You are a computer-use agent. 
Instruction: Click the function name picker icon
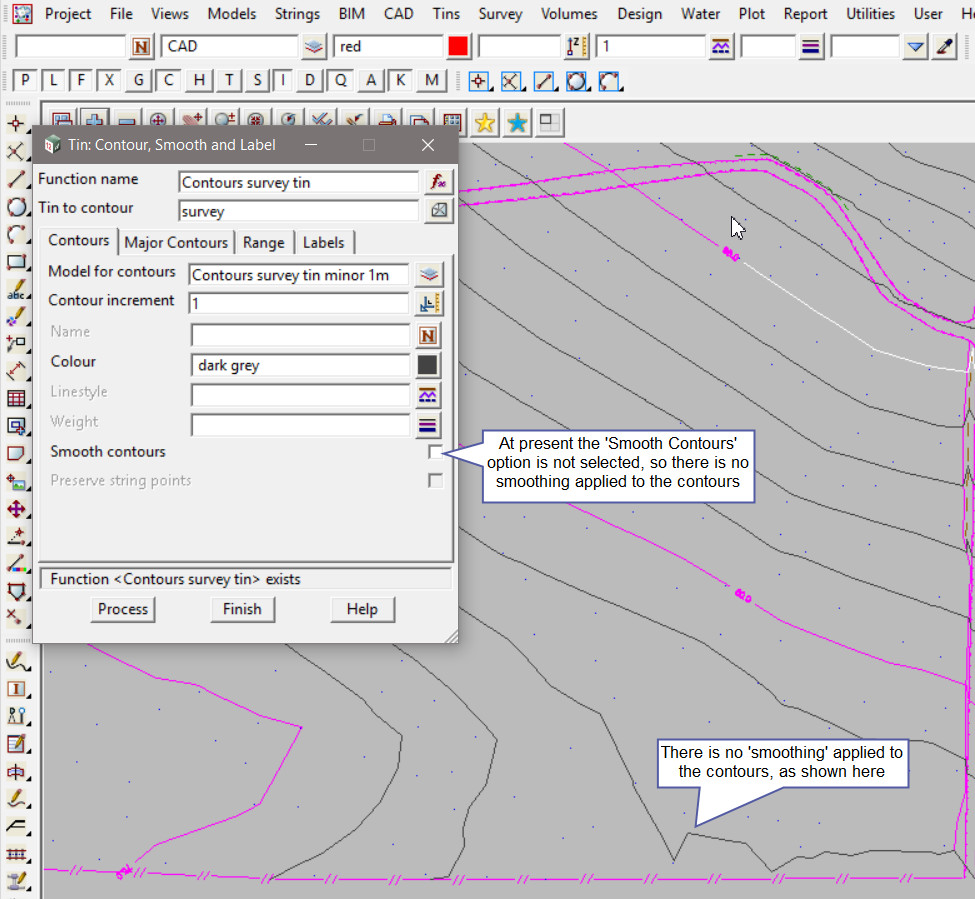click(437, 182)
